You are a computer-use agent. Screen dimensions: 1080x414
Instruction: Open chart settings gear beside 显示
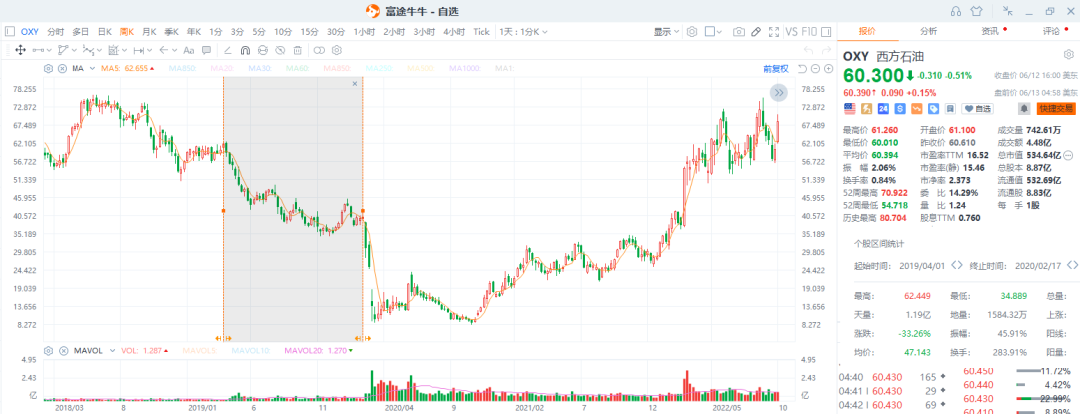[x=692, y=32]
